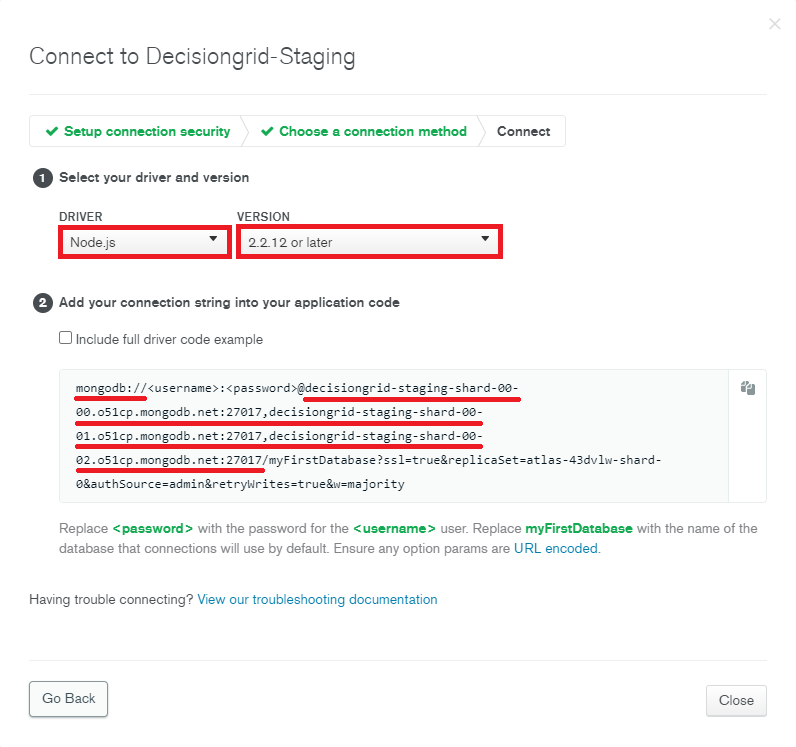Enable Include full driver code example checkbox

(66, 339)
